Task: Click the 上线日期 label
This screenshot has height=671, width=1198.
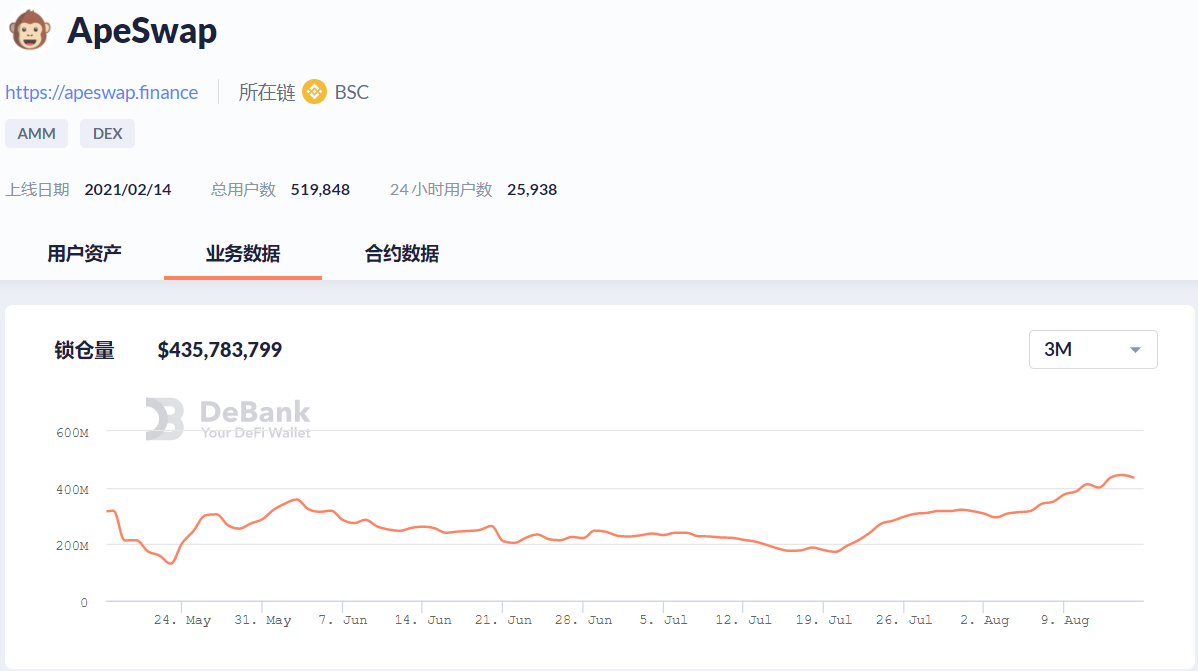Action: (x=37, y=190)
